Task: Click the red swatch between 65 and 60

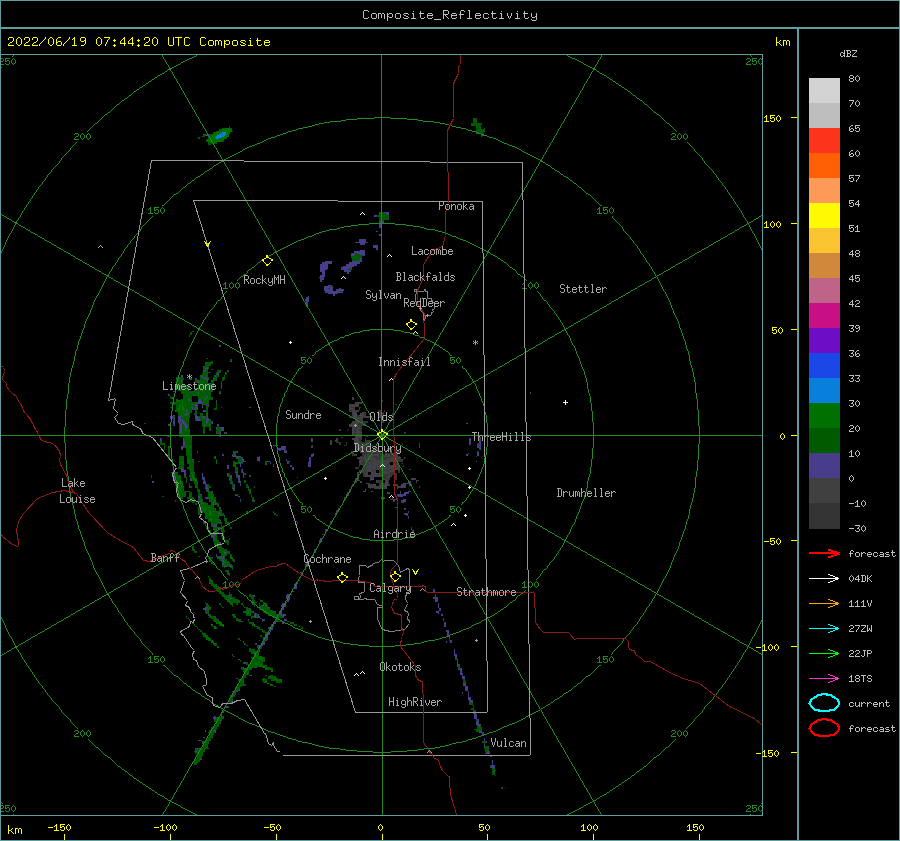Action: click(824, 140)
